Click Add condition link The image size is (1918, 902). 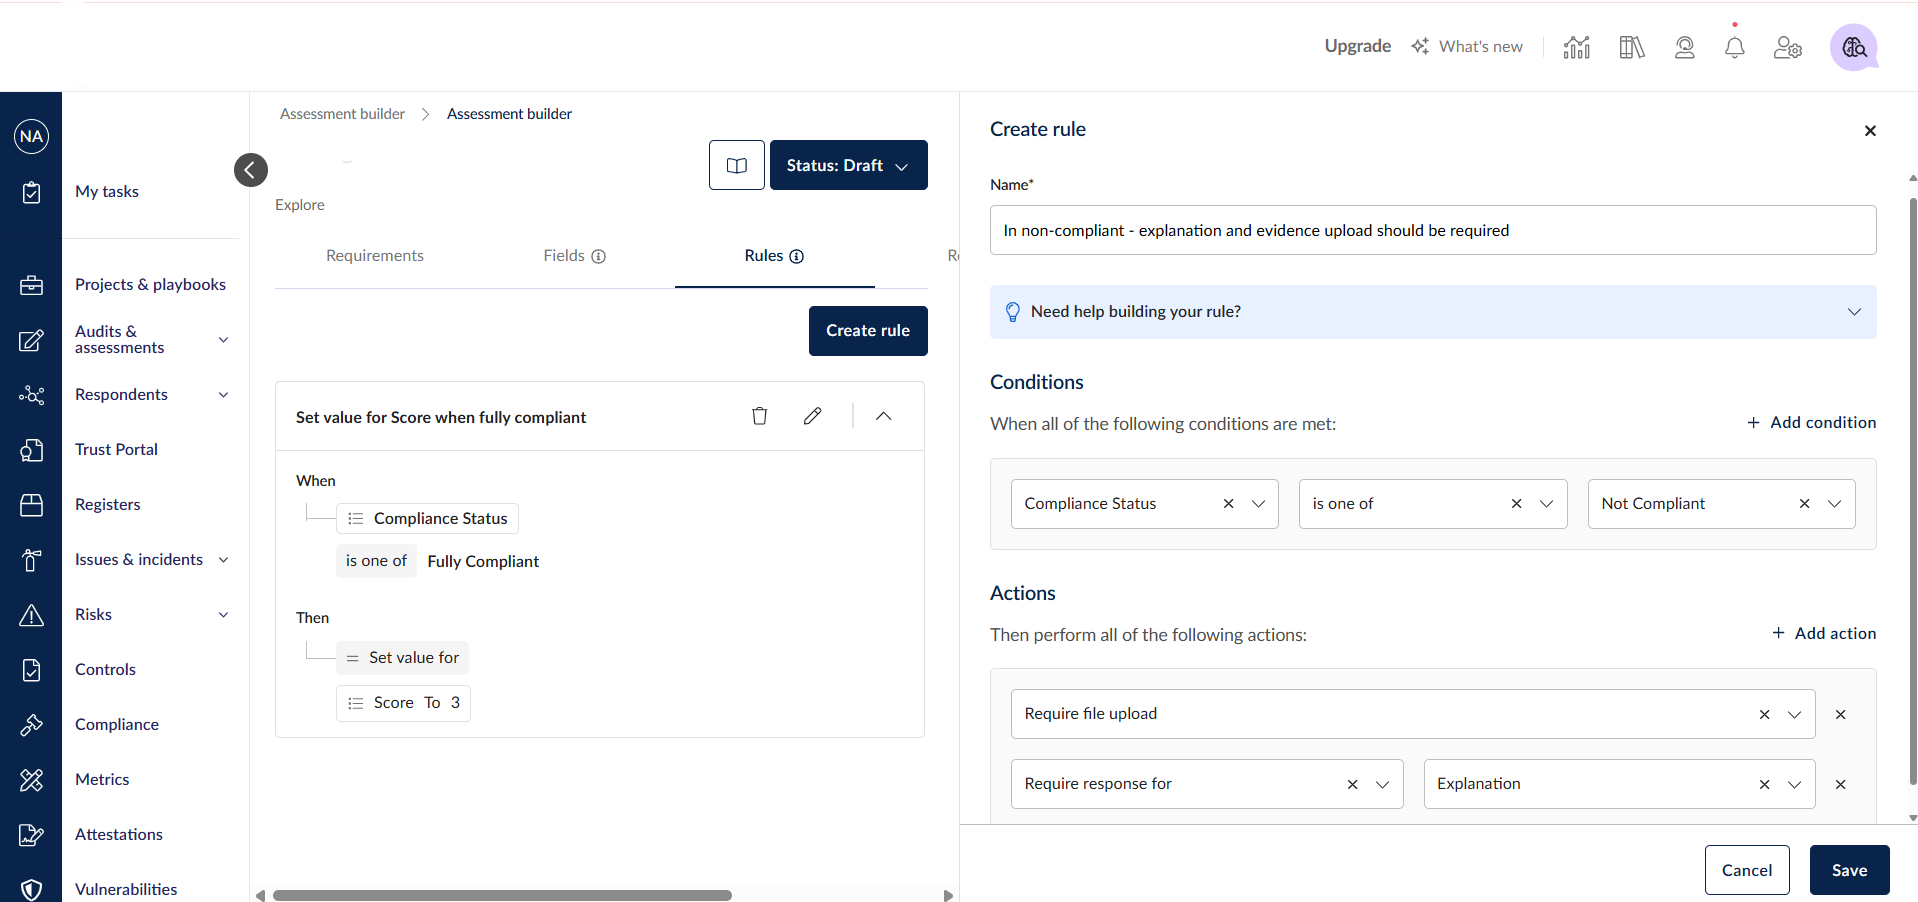point(1811,422)
